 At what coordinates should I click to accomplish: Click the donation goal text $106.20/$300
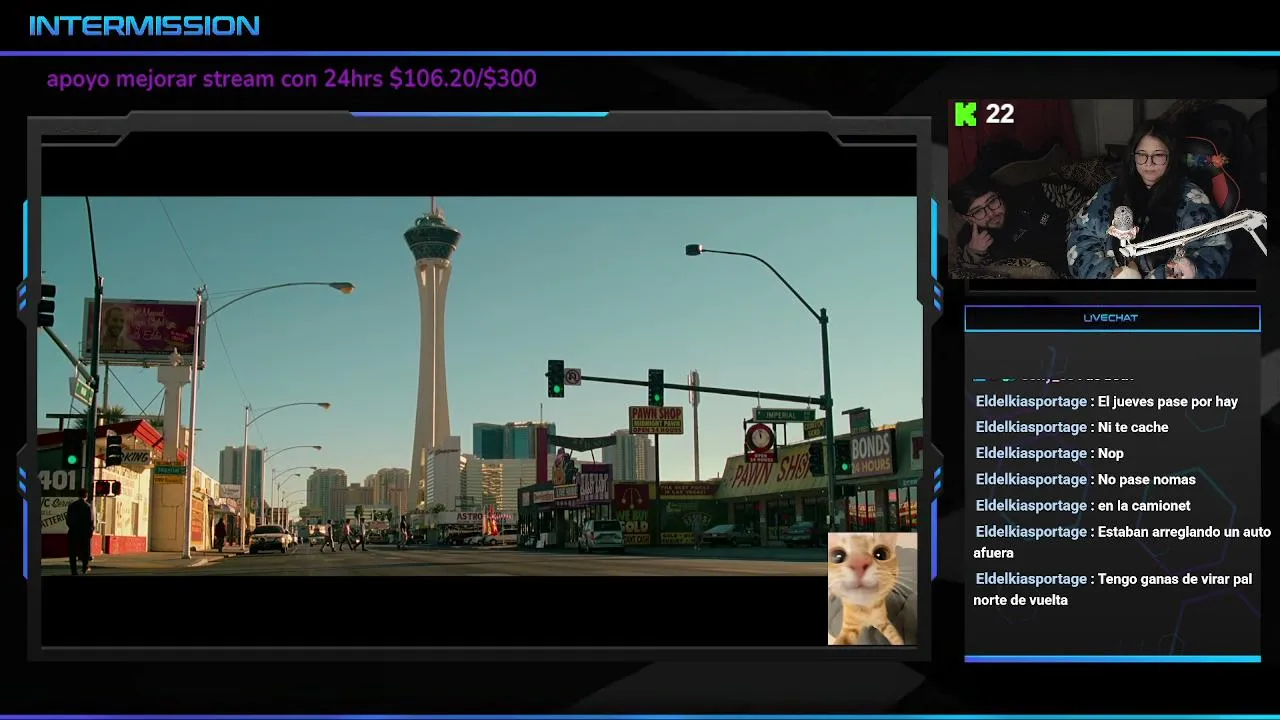click(463, 78)
